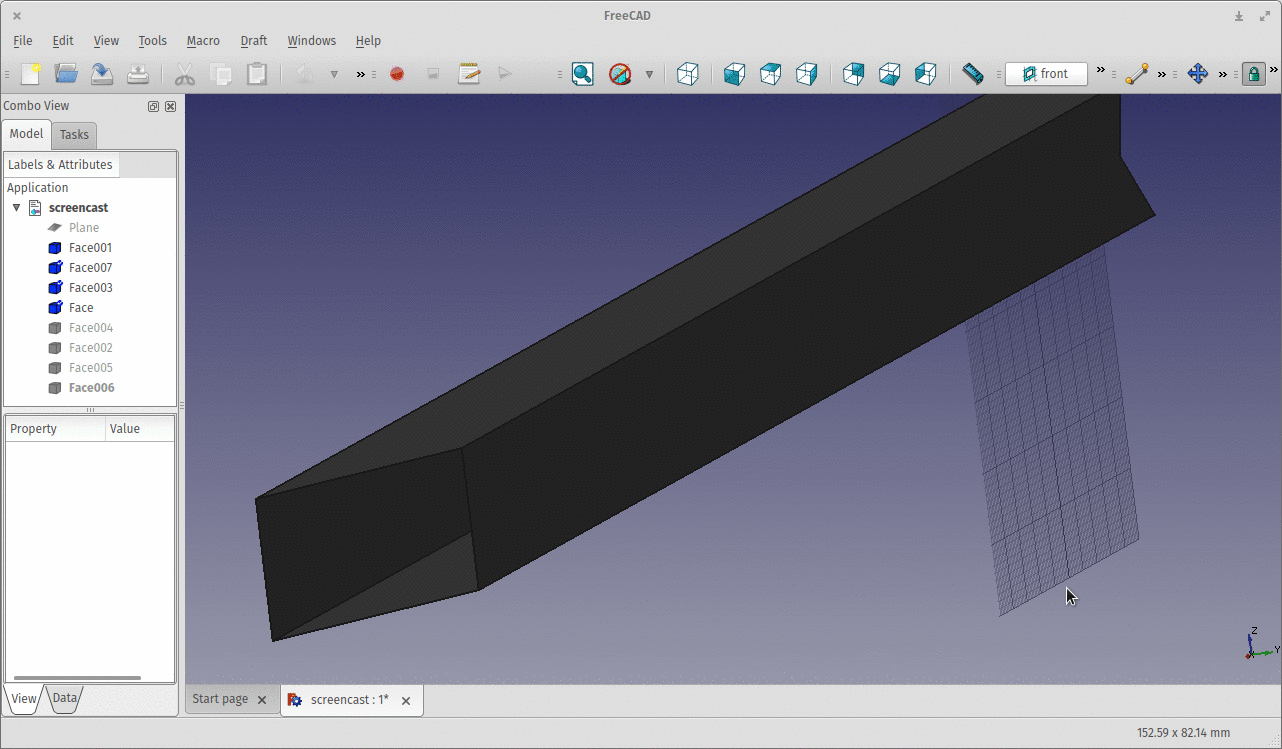Screen dimensions: 1282x749
Task: Open the Macro menu
Action: 203,41
